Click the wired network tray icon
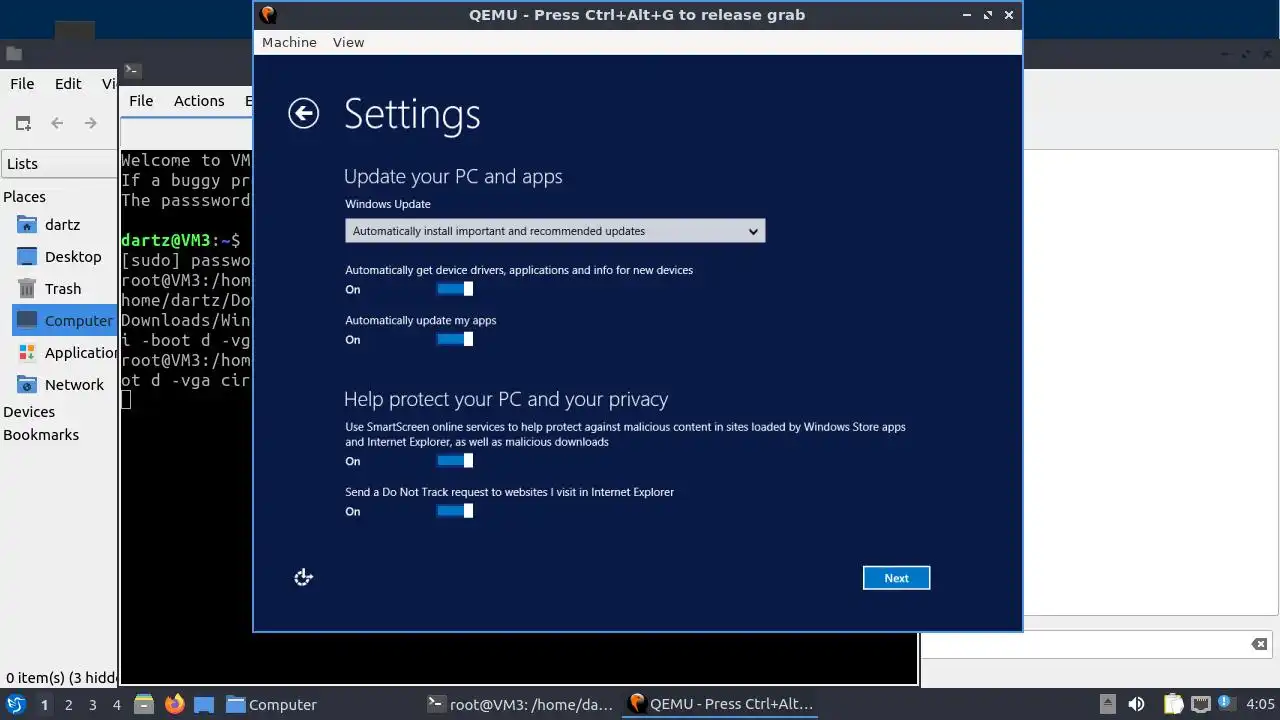 (1200, 704)
